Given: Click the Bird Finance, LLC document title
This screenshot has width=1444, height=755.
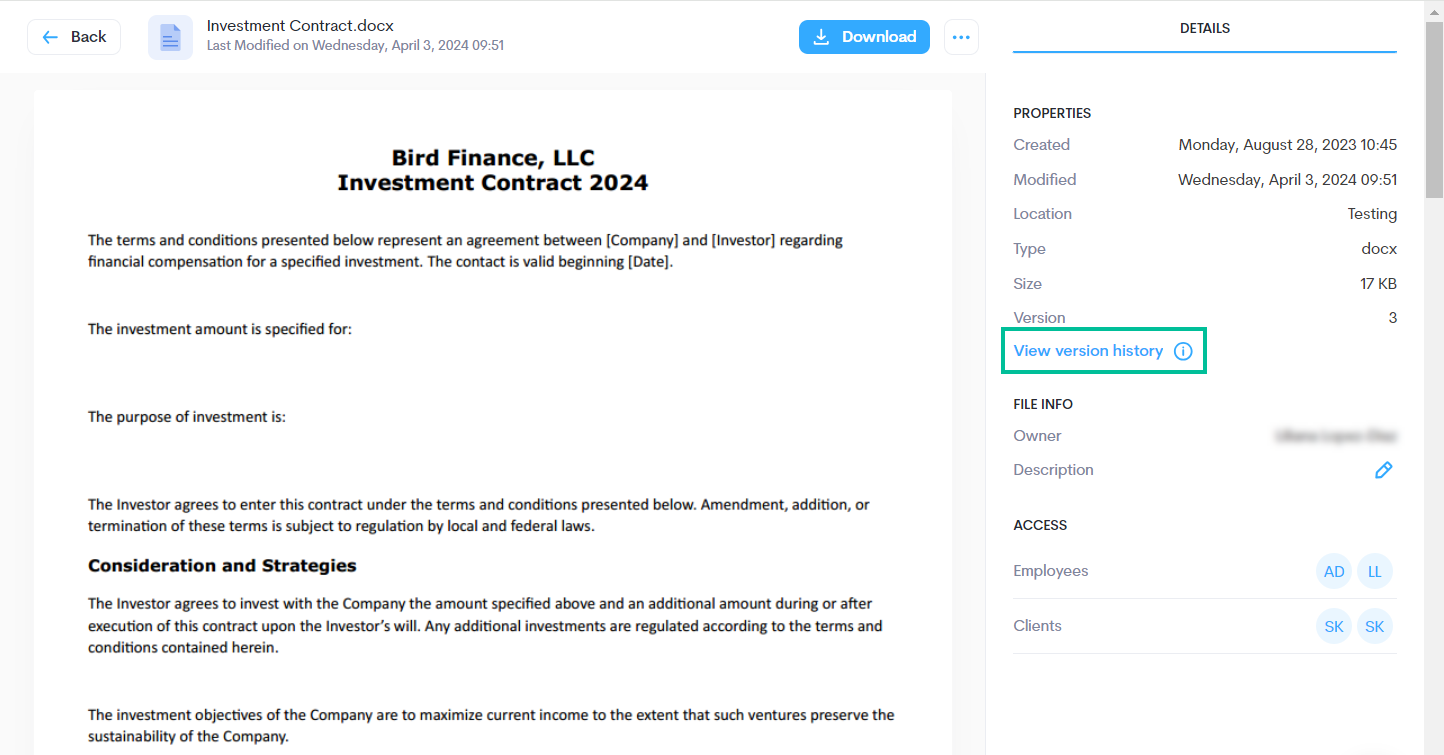Looking at the screenshot, I should pyautogui.click(x=493, y=158).
